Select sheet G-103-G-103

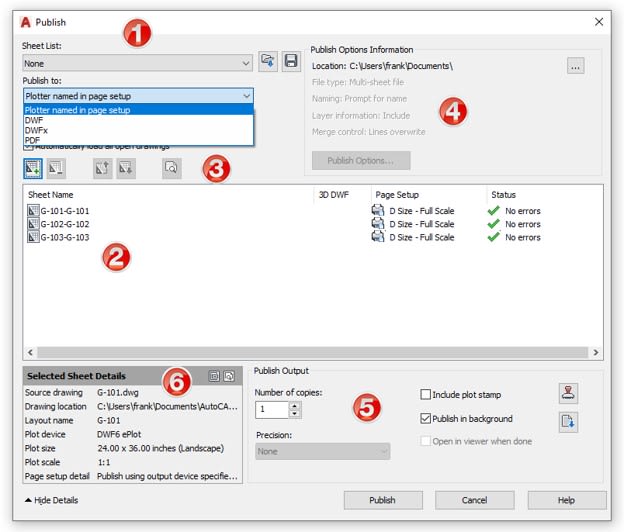[65, 237]
